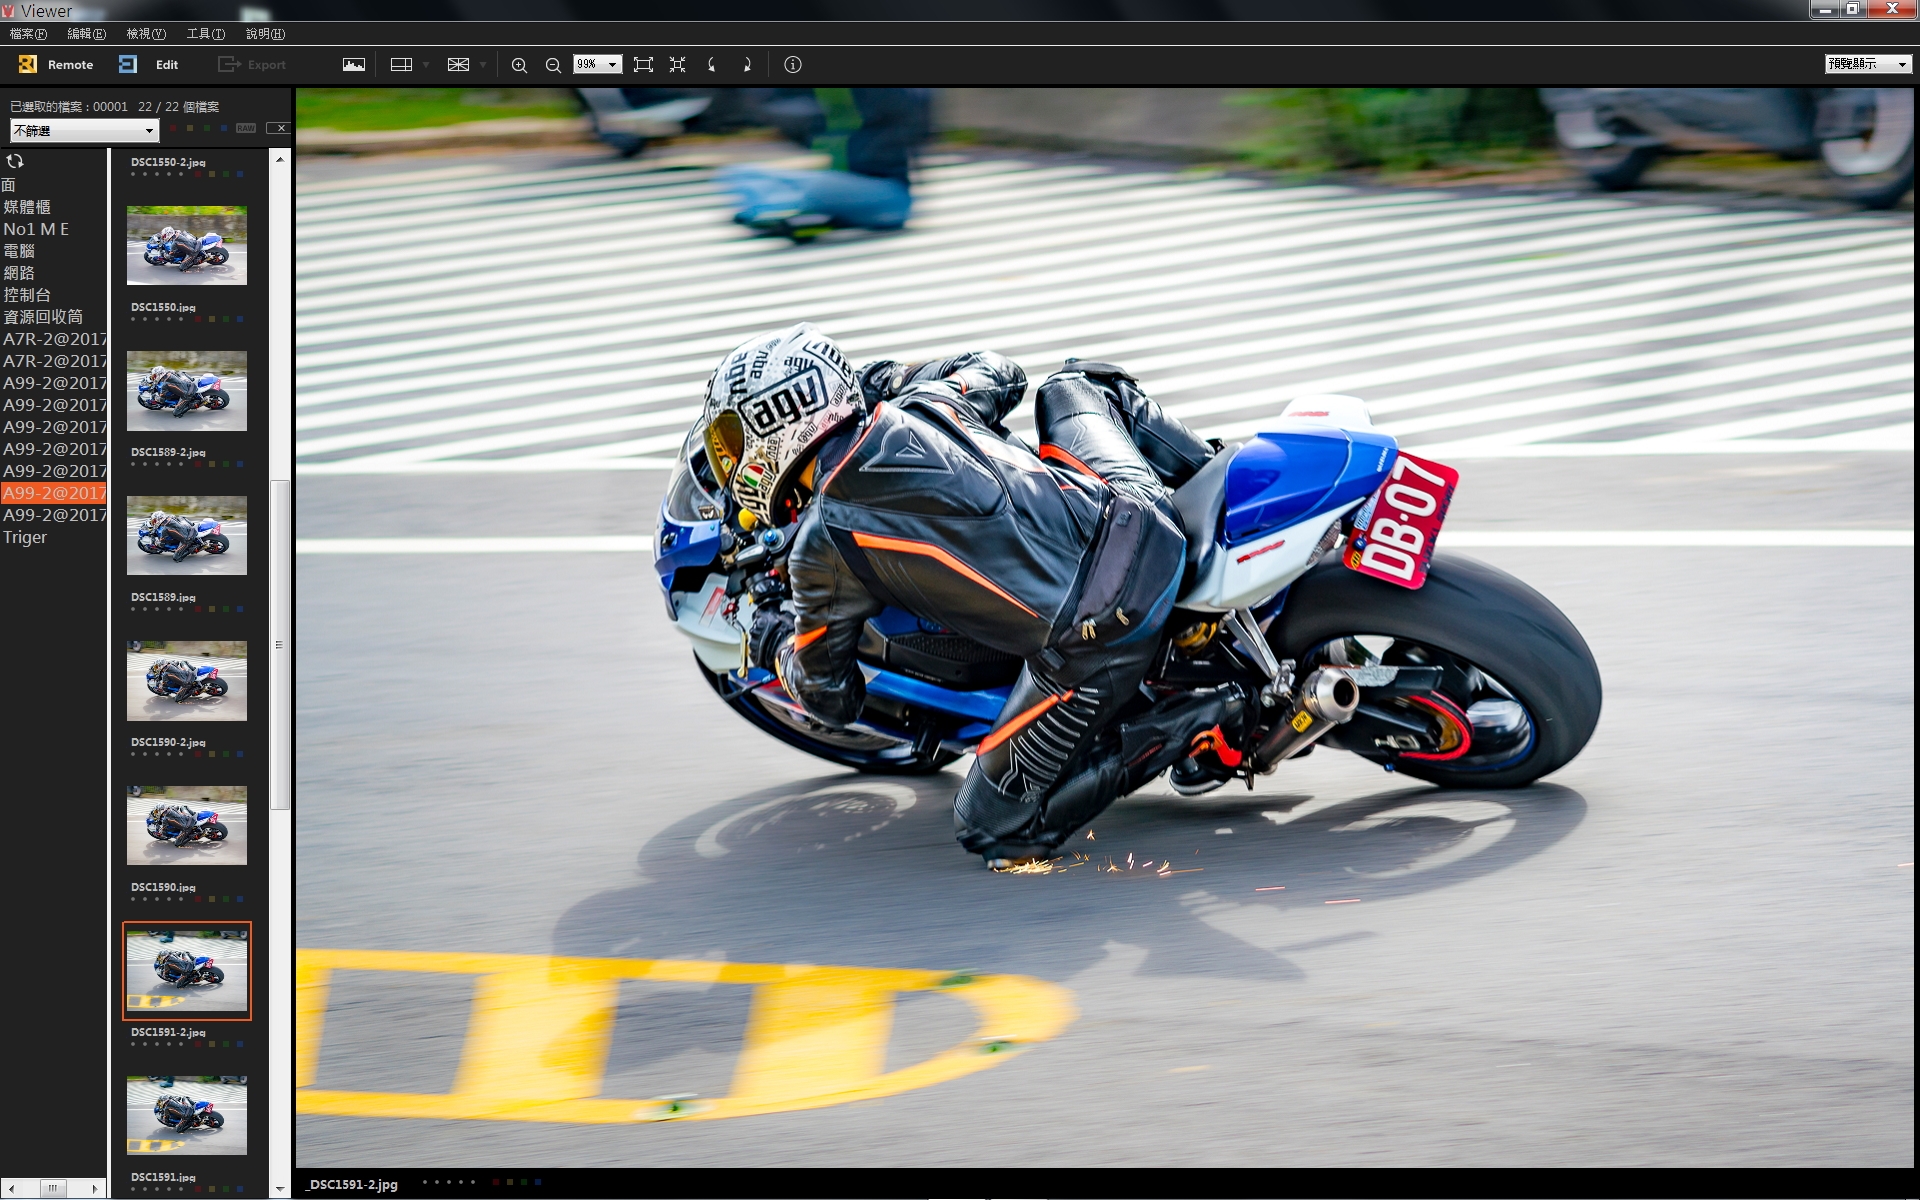Click the Export icon
Screen dimensions: 1920x1200
tap(229, 65)
